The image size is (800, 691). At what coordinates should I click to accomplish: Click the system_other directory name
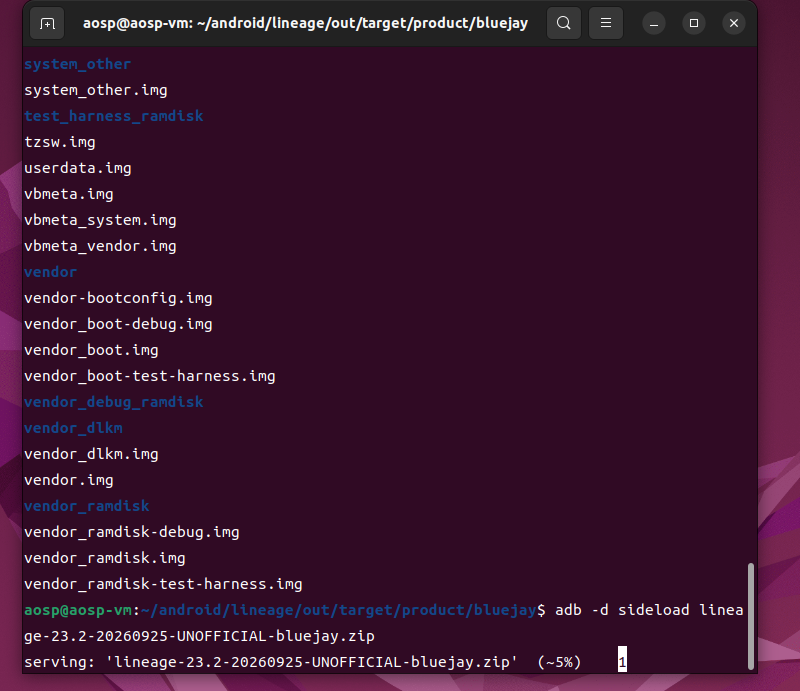78,64
